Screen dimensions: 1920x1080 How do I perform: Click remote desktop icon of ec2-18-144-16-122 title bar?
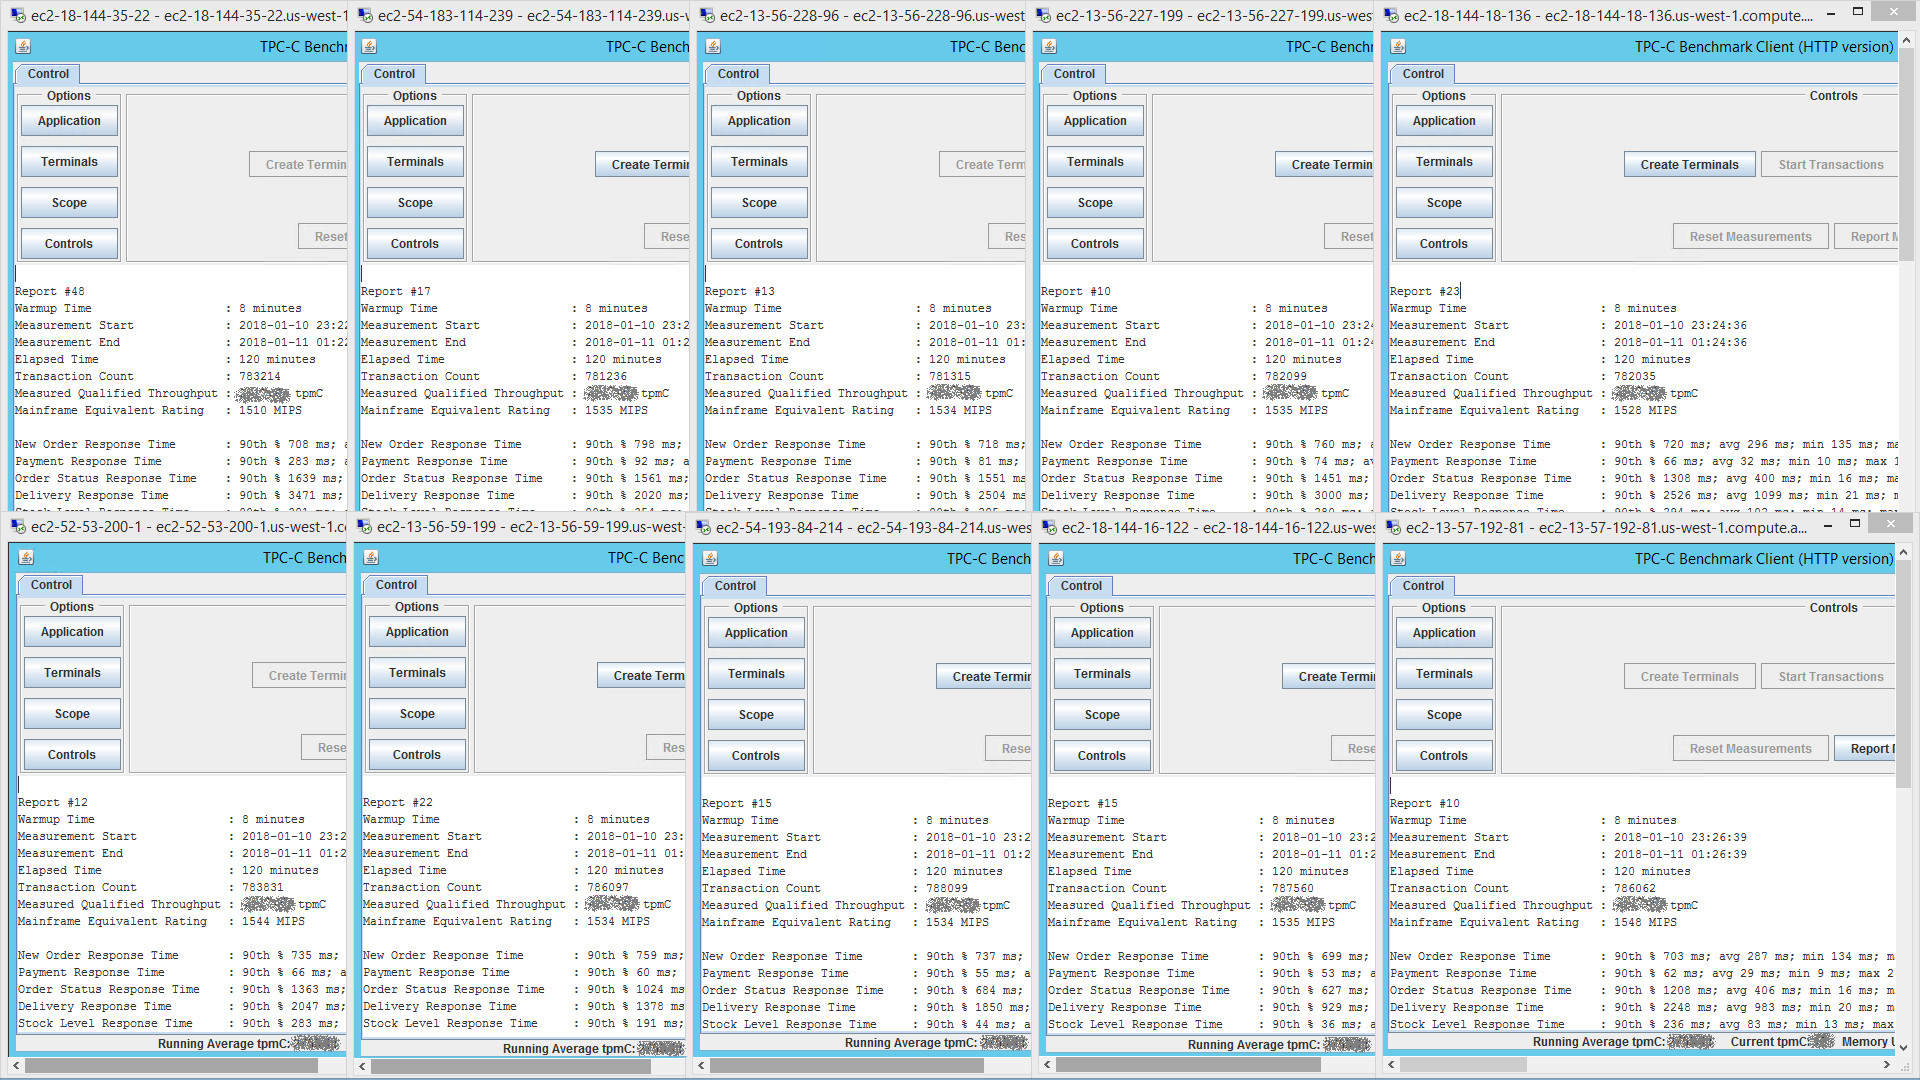pyautogui.click(x=1049, y=528)
